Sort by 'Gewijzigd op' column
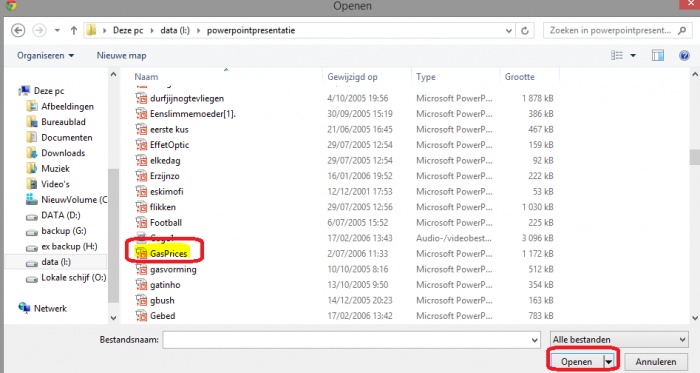The image size is (700, 373). (x=352, y=77)
